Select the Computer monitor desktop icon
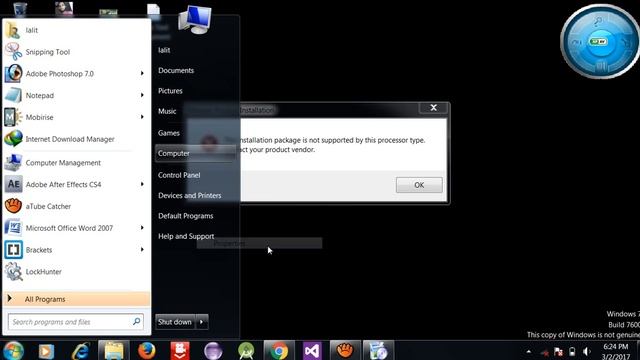 195,20
